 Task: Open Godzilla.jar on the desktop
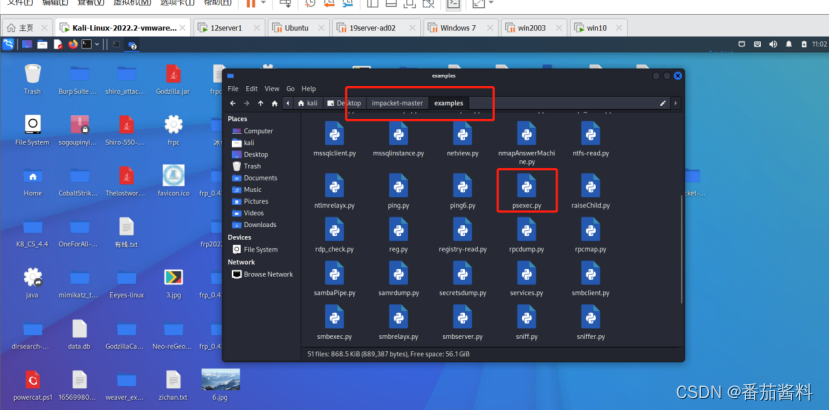pos(173,79)
